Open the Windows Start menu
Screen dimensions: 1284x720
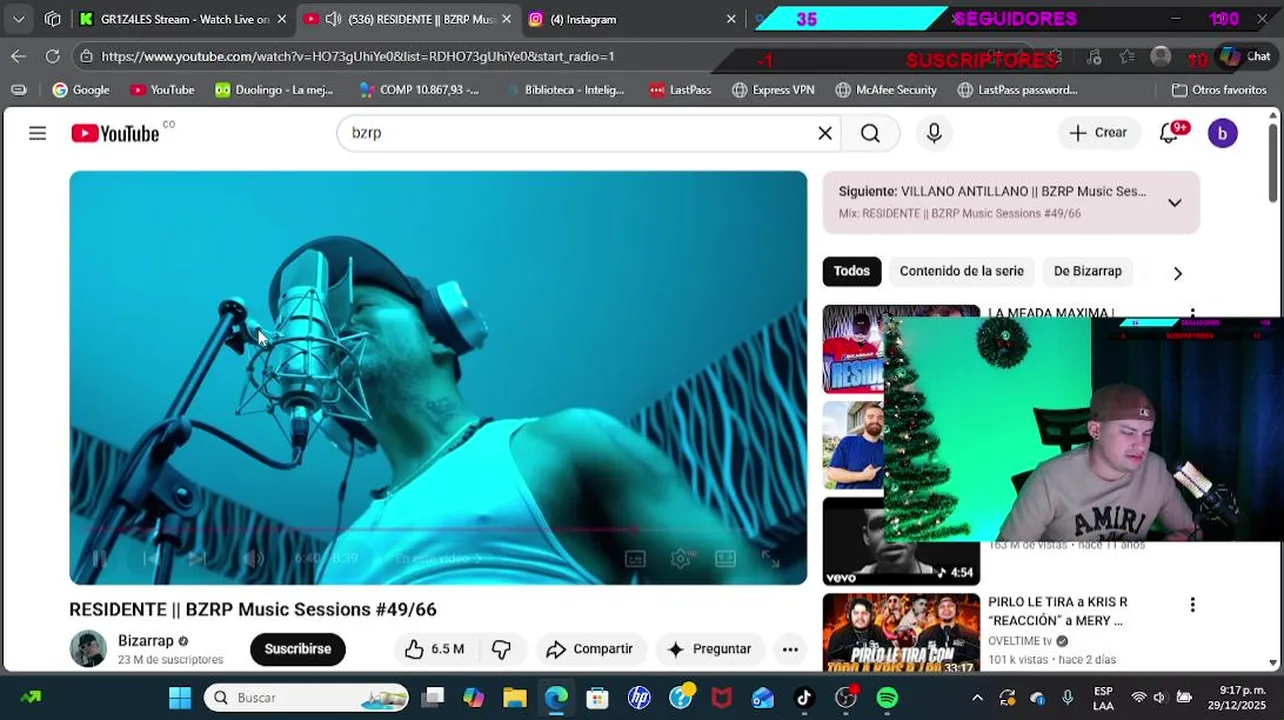180,698
